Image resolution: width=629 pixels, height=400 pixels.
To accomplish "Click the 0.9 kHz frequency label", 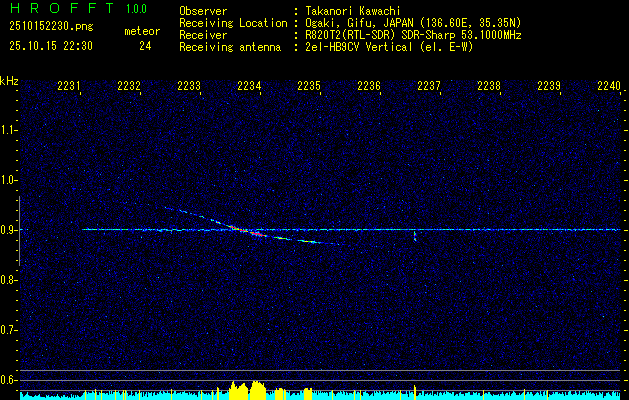I will coord(8,230).
